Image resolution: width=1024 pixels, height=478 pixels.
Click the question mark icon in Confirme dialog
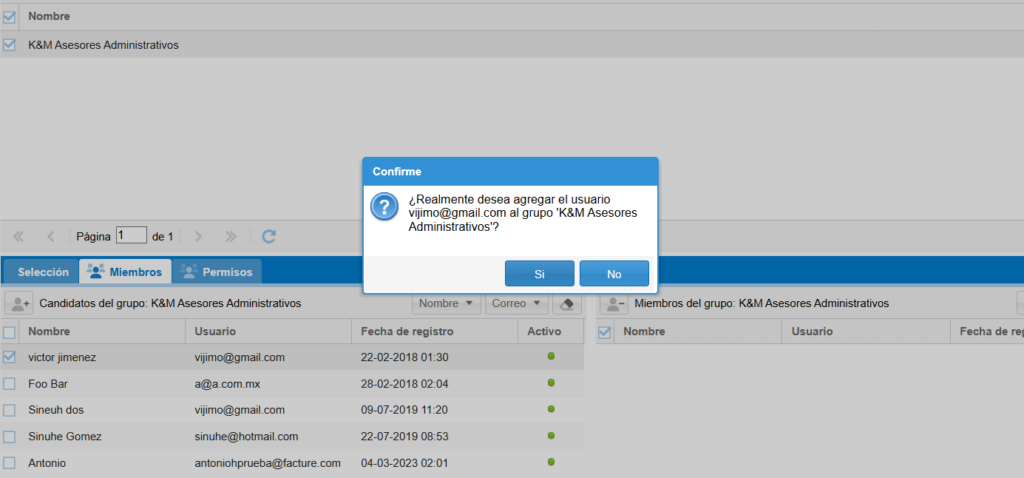click(x=383, y=208)
